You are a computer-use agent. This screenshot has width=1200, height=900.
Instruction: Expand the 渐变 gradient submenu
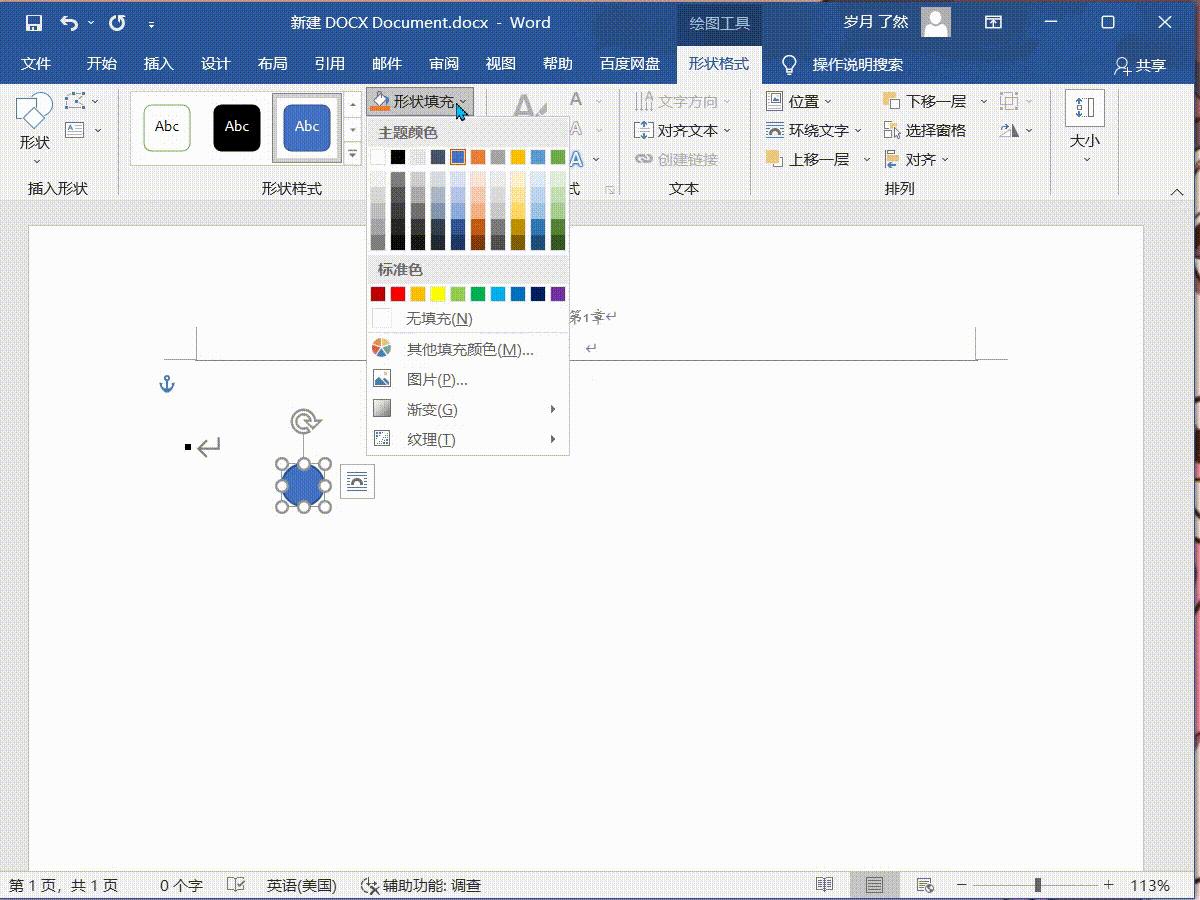[433, 408]
